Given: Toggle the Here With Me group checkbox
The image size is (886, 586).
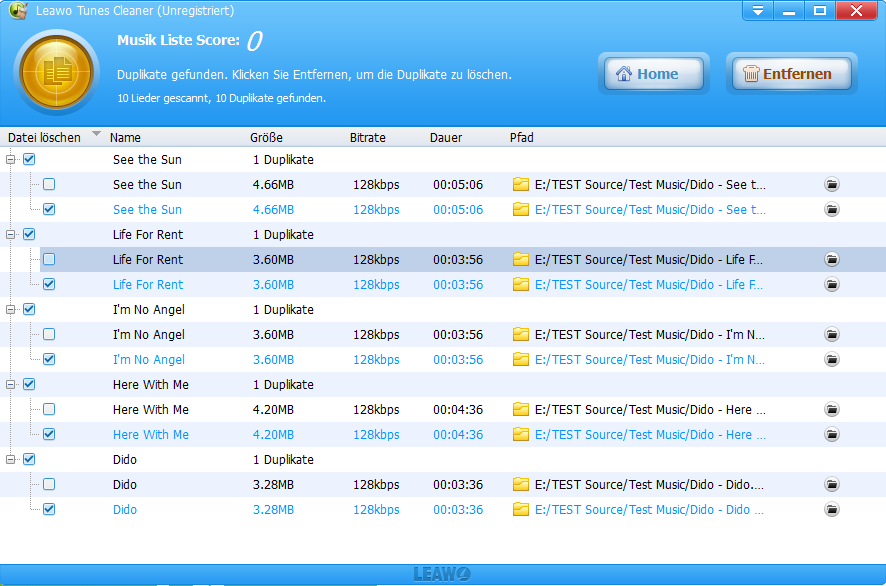Looking at the screenshot, I should point(29,385).
